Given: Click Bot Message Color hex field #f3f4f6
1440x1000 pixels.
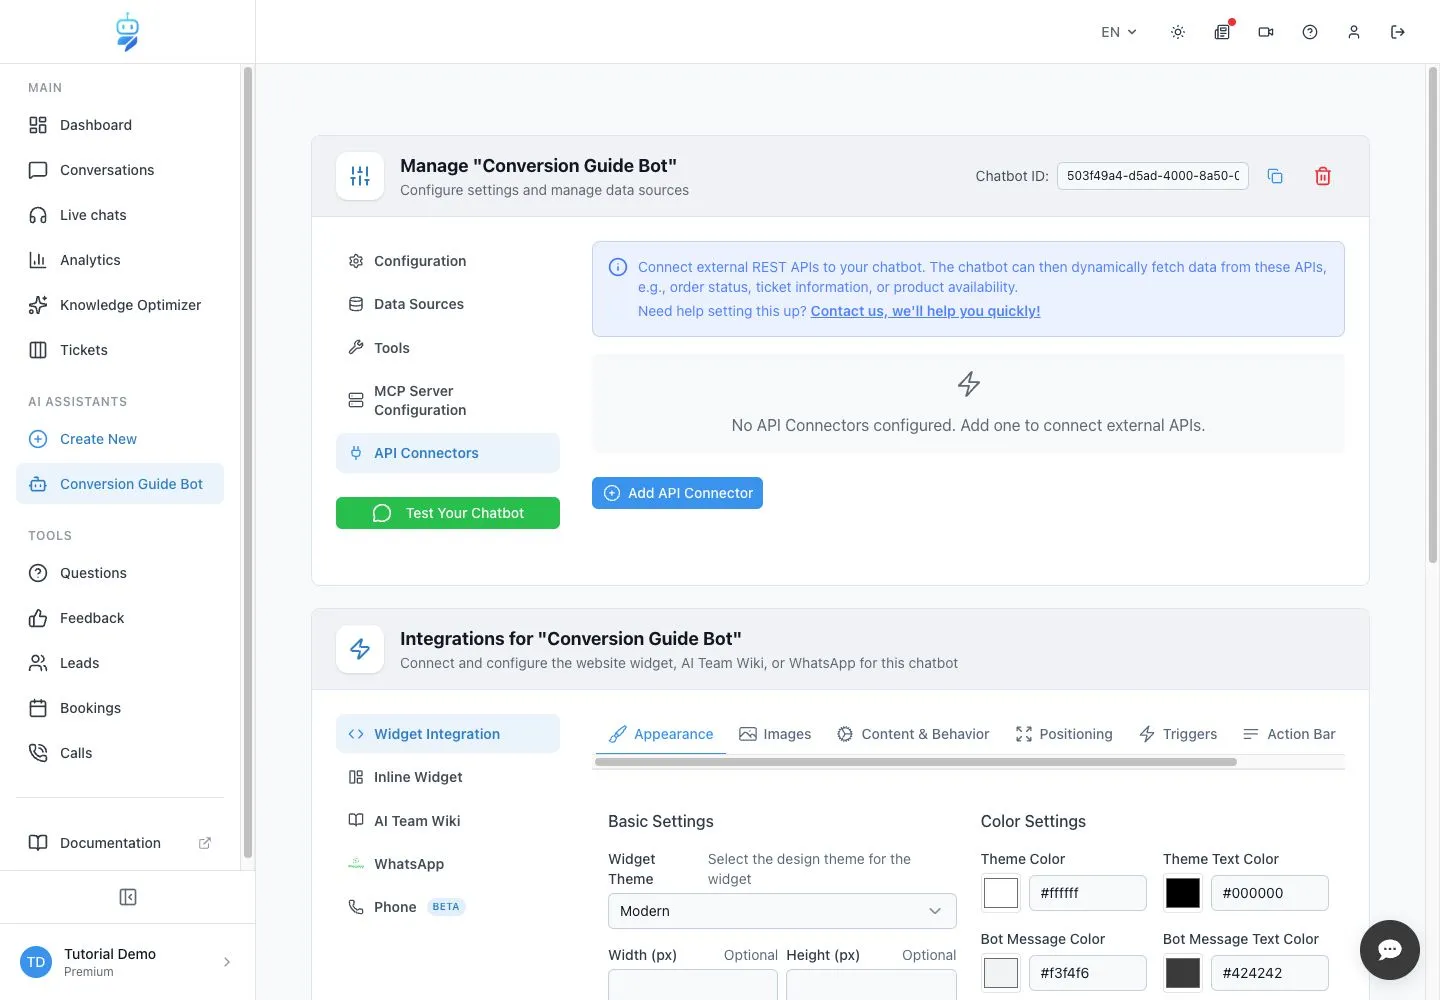Looking at the screenshot, I should 1088,973.
